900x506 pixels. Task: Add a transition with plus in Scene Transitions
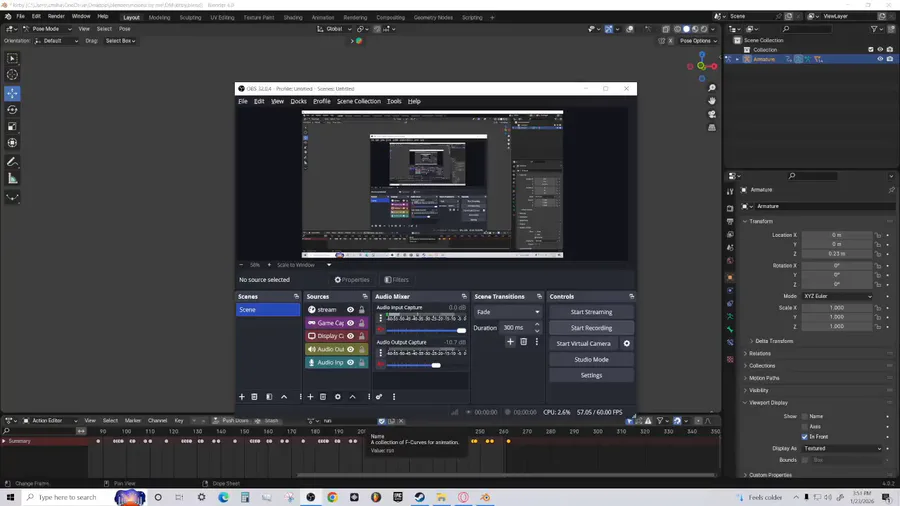pos(510,341)
